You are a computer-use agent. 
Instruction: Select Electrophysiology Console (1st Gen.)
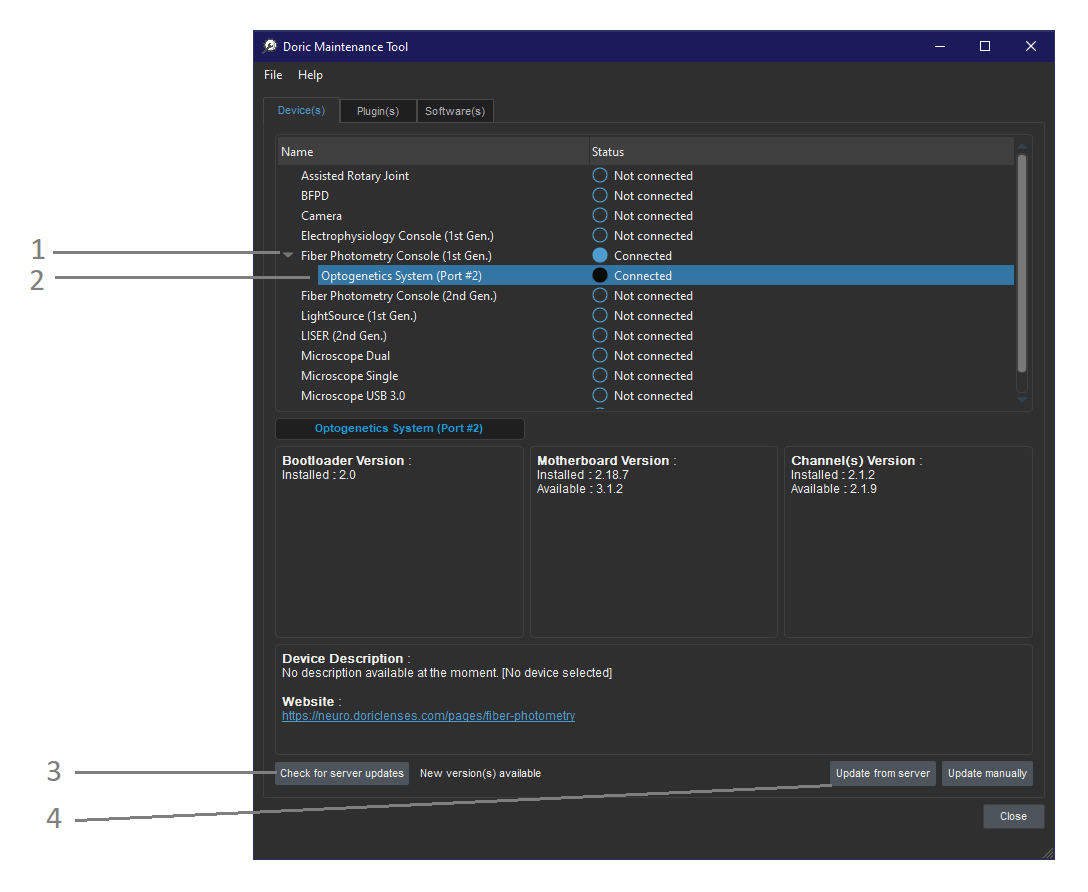pyautogui.click(x=397, y=236)
